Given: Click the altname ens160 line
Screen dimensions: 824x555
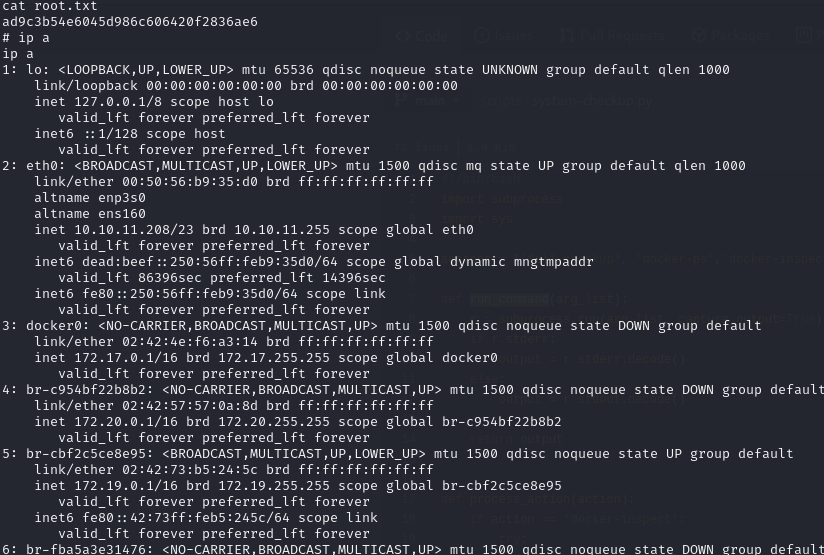Looking at the screenshot, I should coord(90,214).
